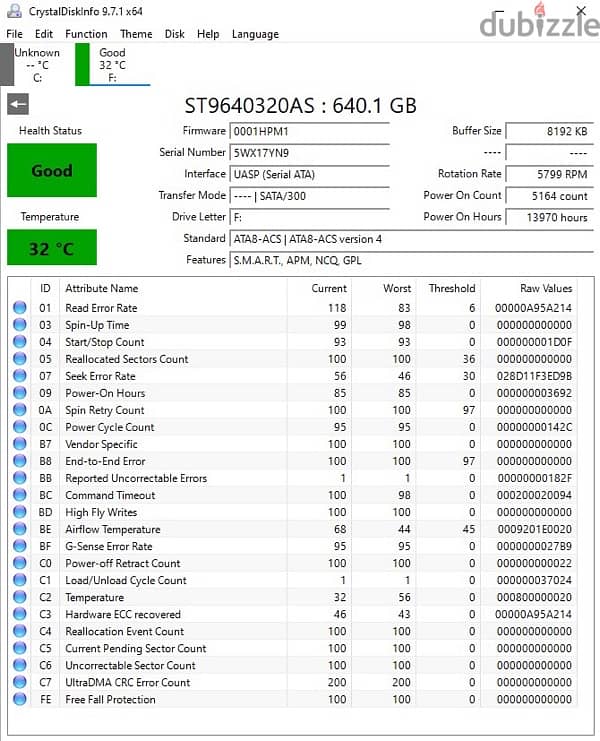
Task: Click the Power On Count value 5164 count
Action: (x=549, y=196)
